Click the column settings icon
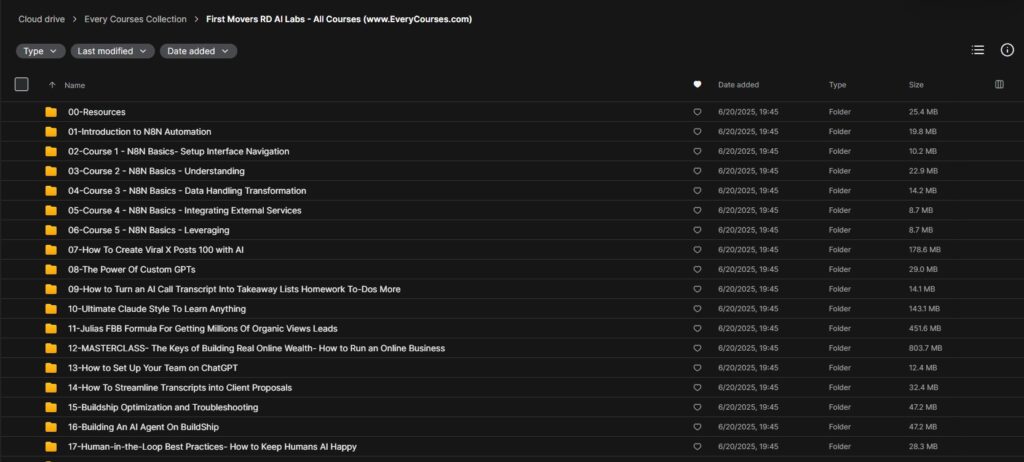The image size is (1024, 462). click(999, 84)
